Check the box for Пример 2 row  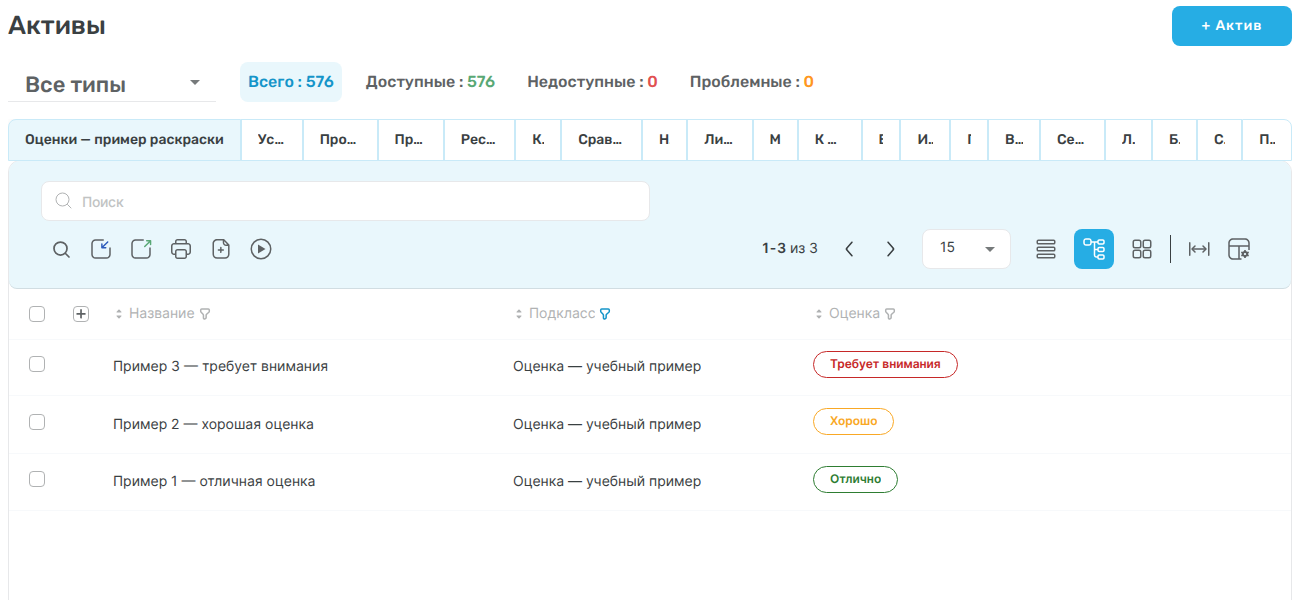click(37, 422)
